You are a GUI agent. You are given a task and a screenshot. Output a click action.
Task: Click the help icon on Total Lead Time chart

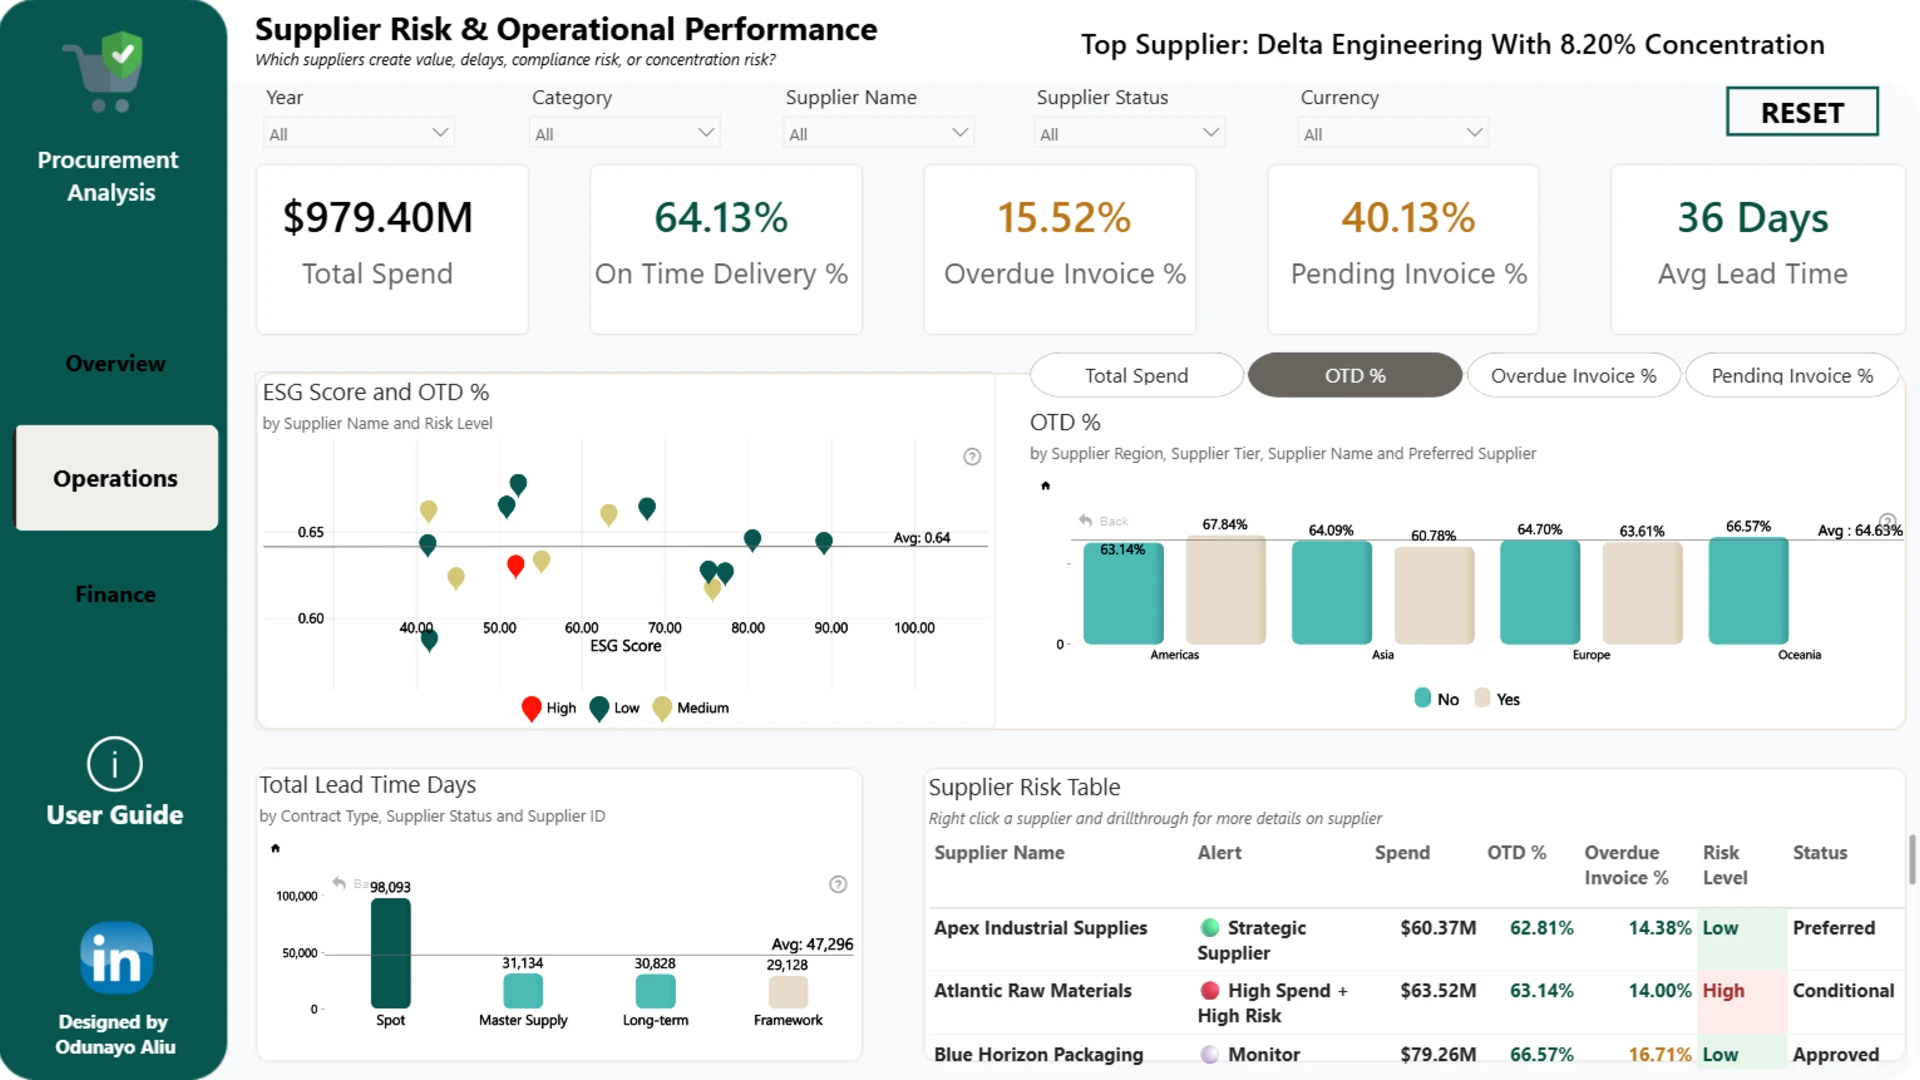point(838,884)
